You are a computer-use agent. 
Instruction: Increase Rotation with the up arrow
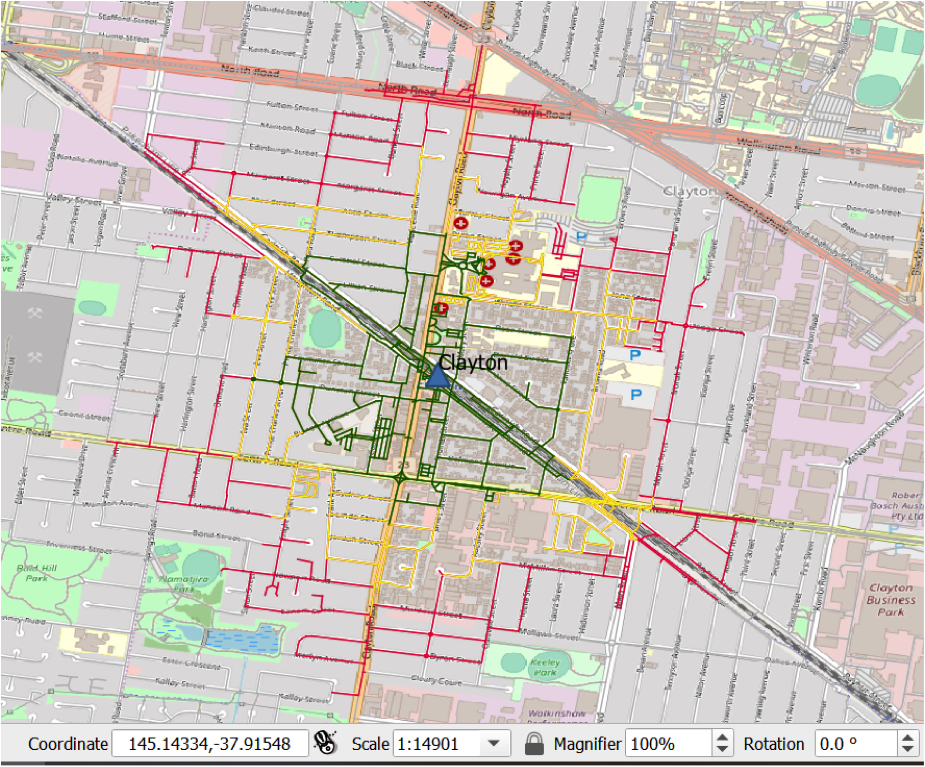pos(907,738)
